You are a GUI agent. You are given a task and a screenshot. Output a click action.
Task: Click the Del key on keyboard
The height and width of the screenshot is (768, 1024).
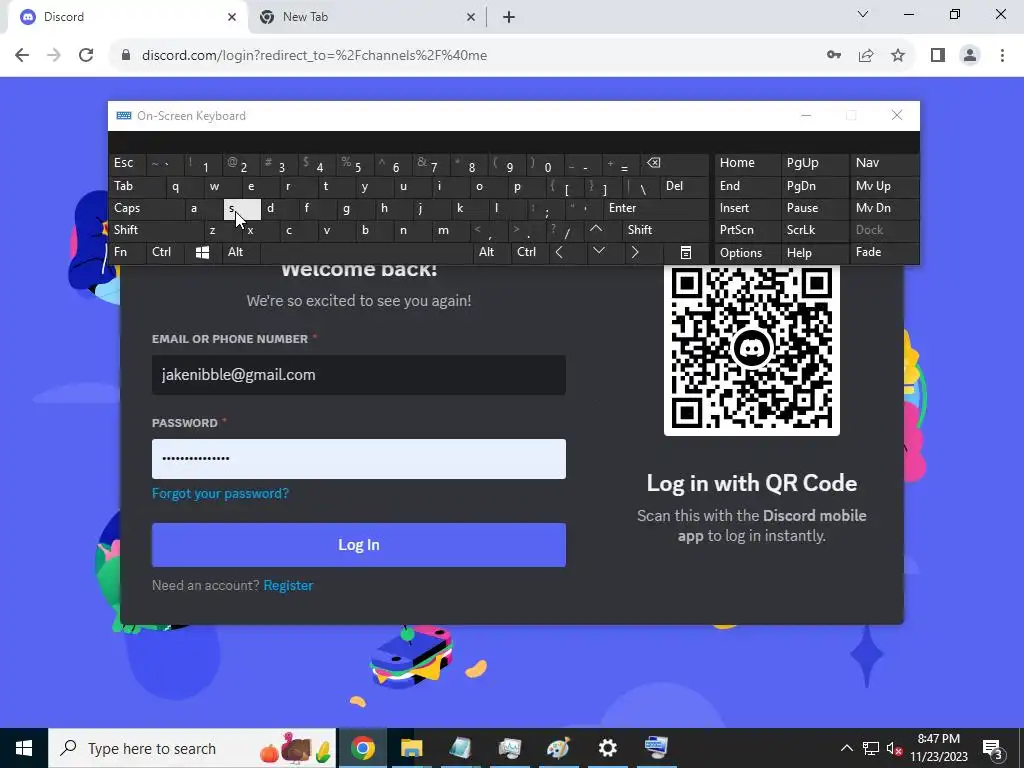(684, 186)
